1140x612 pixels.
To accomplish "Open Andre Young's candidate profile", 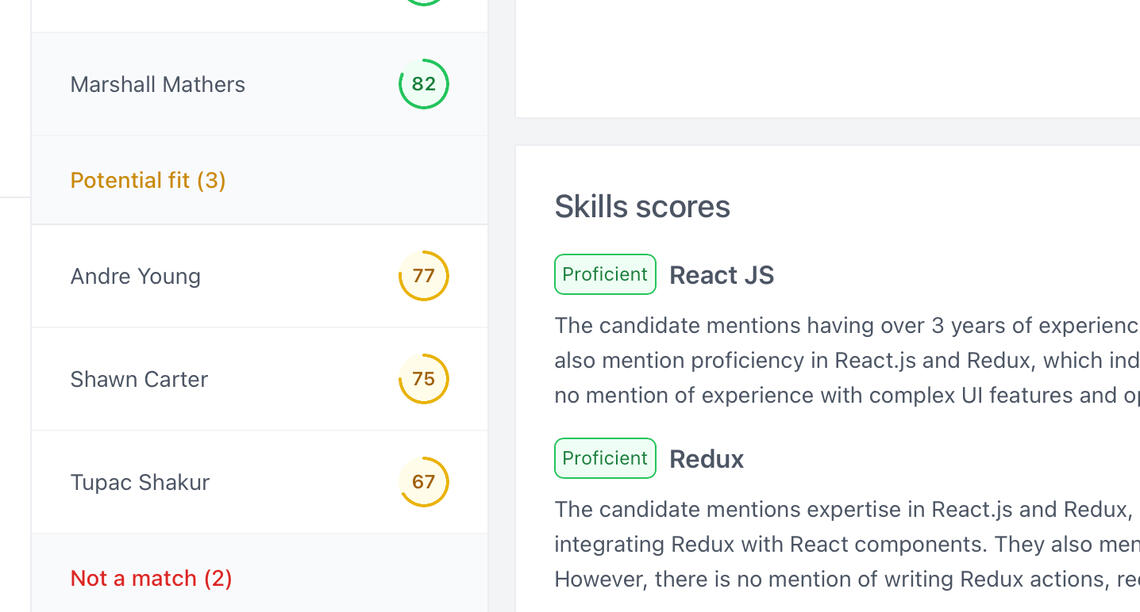I will click(x=135, y=276).
